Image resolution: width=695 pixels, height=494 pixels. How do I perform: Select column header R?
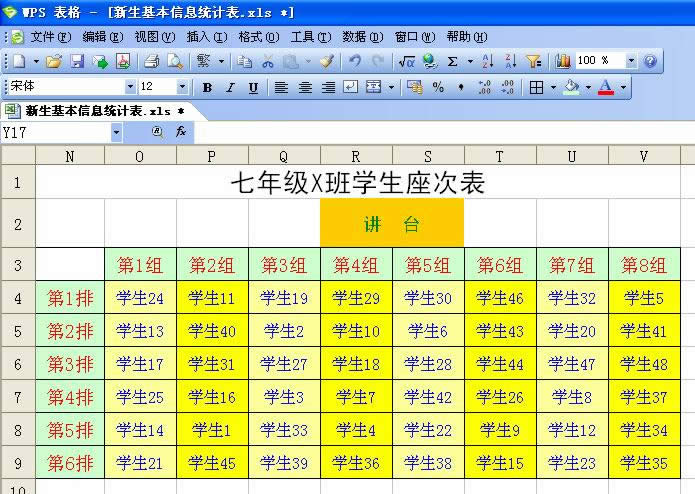pos(356,156)
